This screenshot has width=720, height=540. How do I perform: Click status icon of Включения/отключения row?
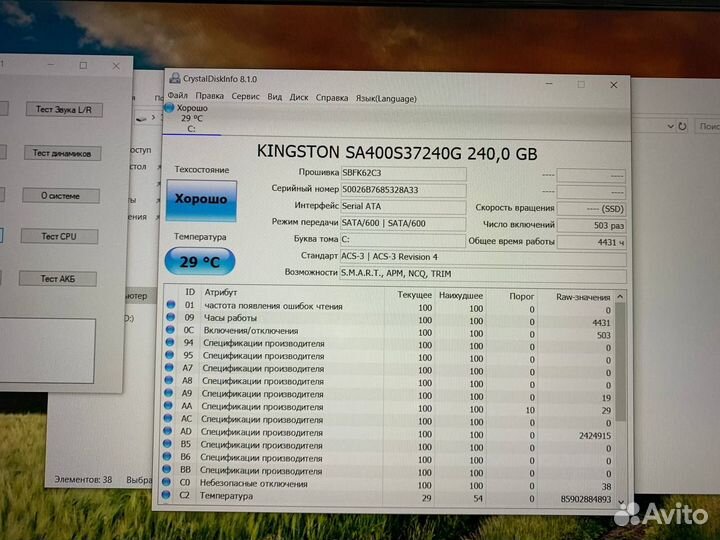[x=170, y=330]
